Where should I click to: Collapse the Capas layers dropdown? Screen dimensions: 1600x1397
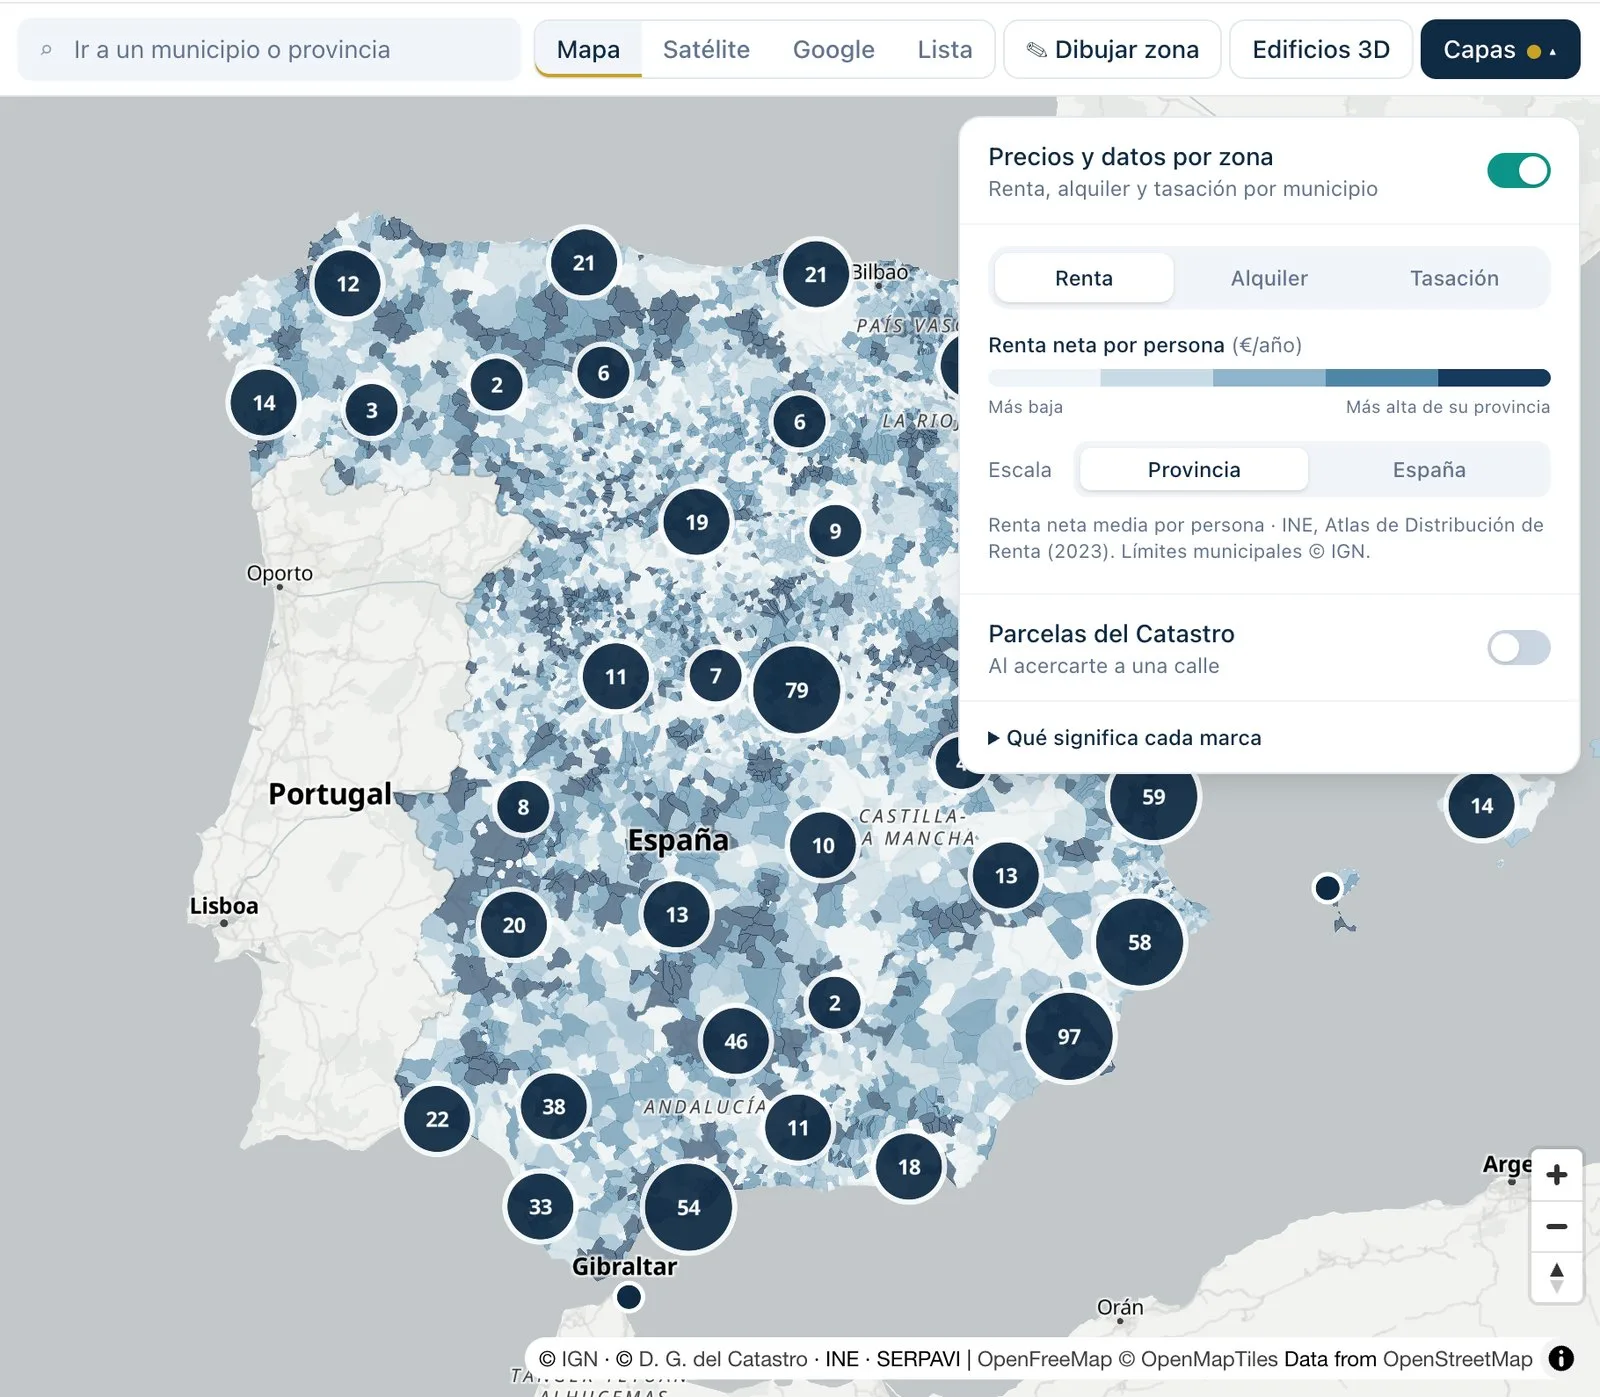tap(1500, 50)
